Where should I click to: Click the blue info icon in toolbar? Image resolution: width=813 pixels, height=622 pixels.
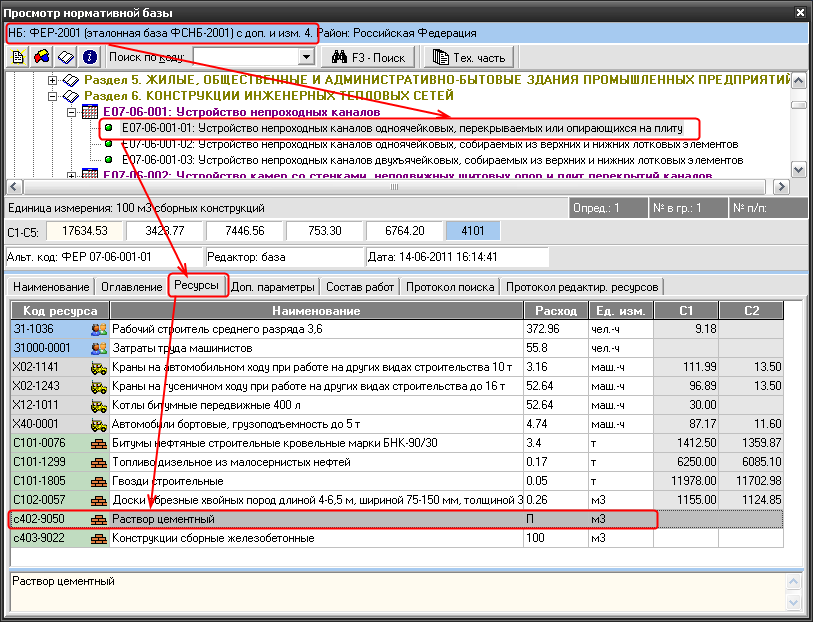89,57
